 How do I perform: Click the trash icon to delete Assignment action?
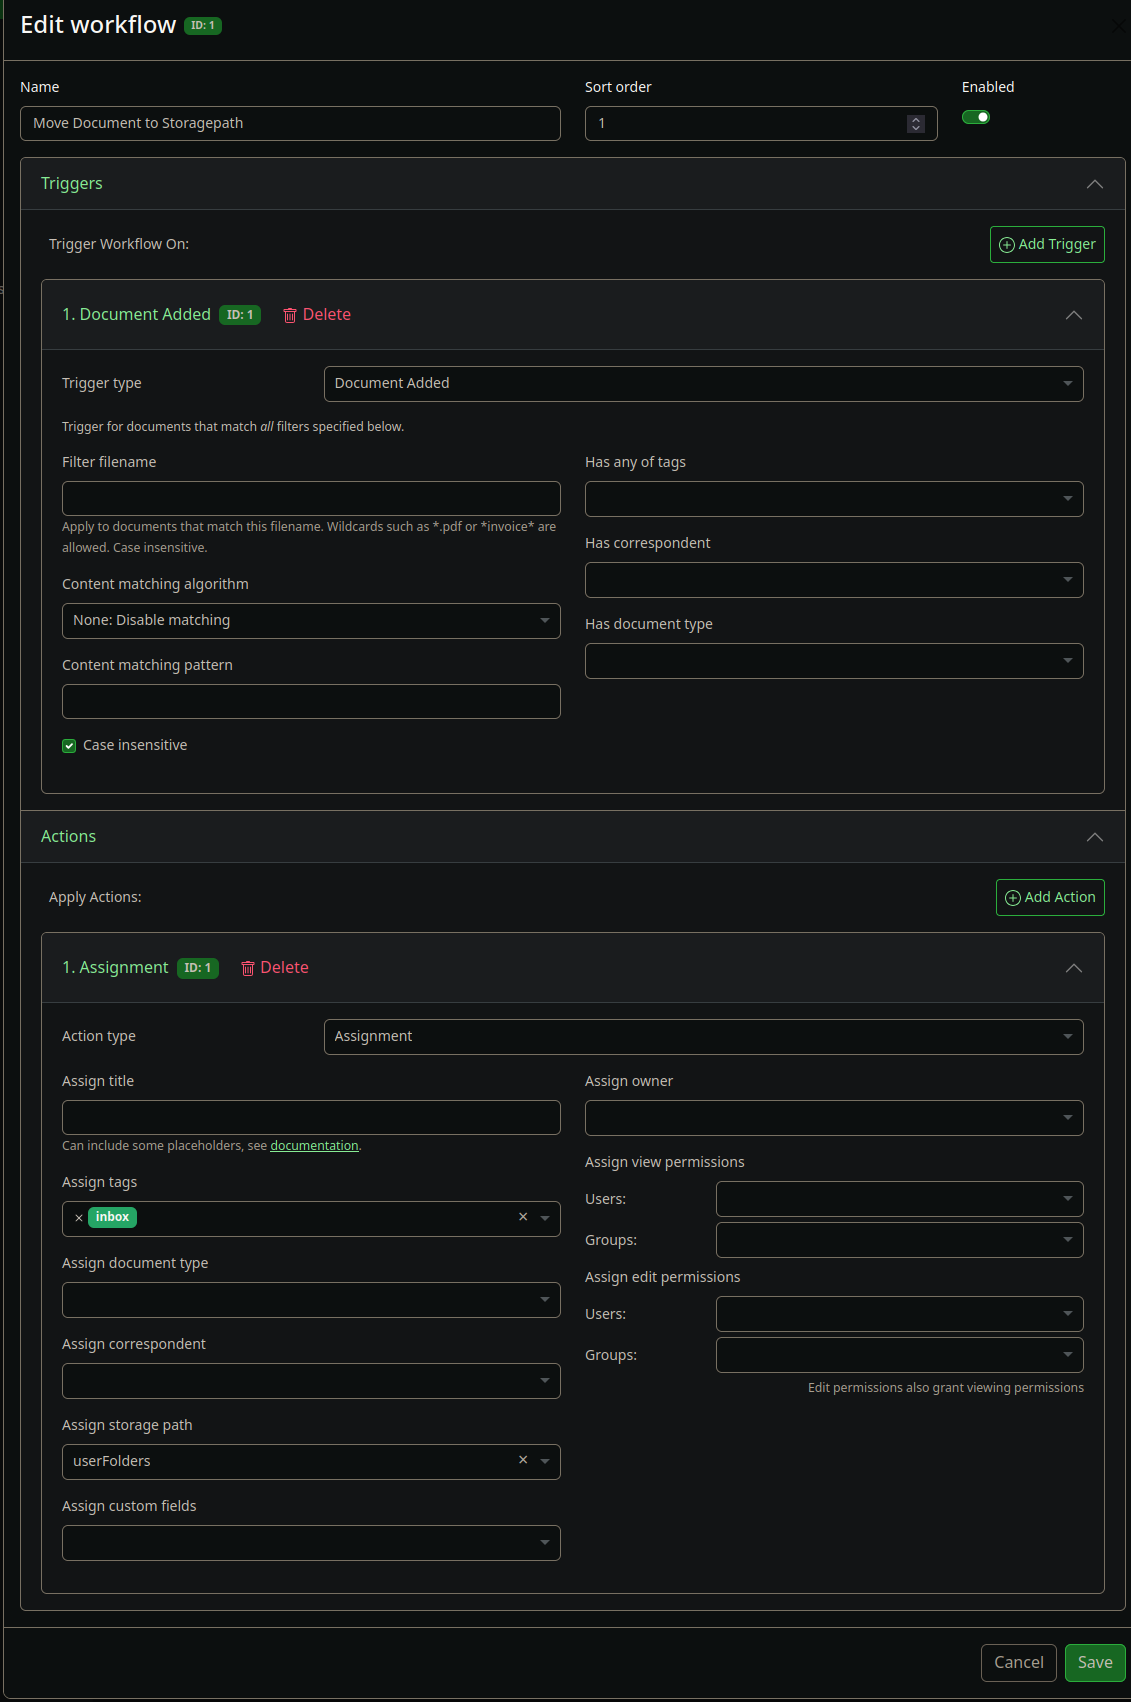(248, 968)
